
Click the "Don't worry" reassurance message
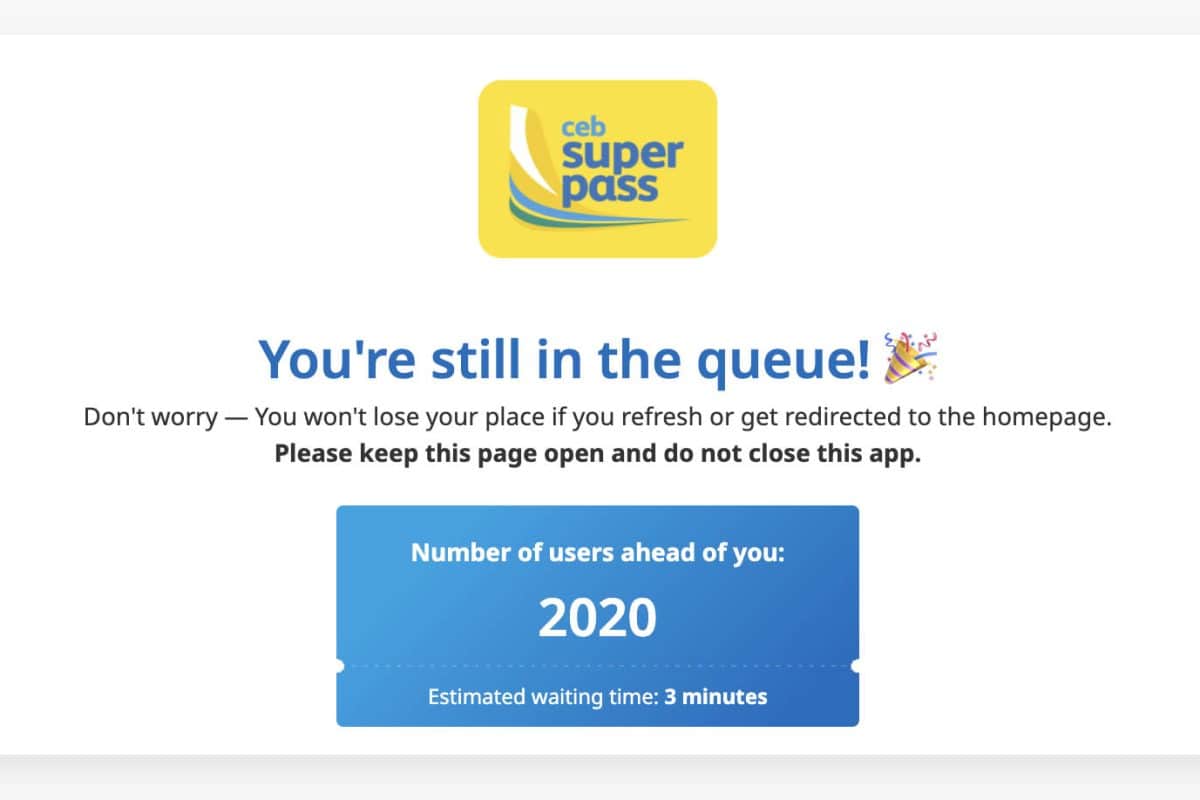point(597,417)
